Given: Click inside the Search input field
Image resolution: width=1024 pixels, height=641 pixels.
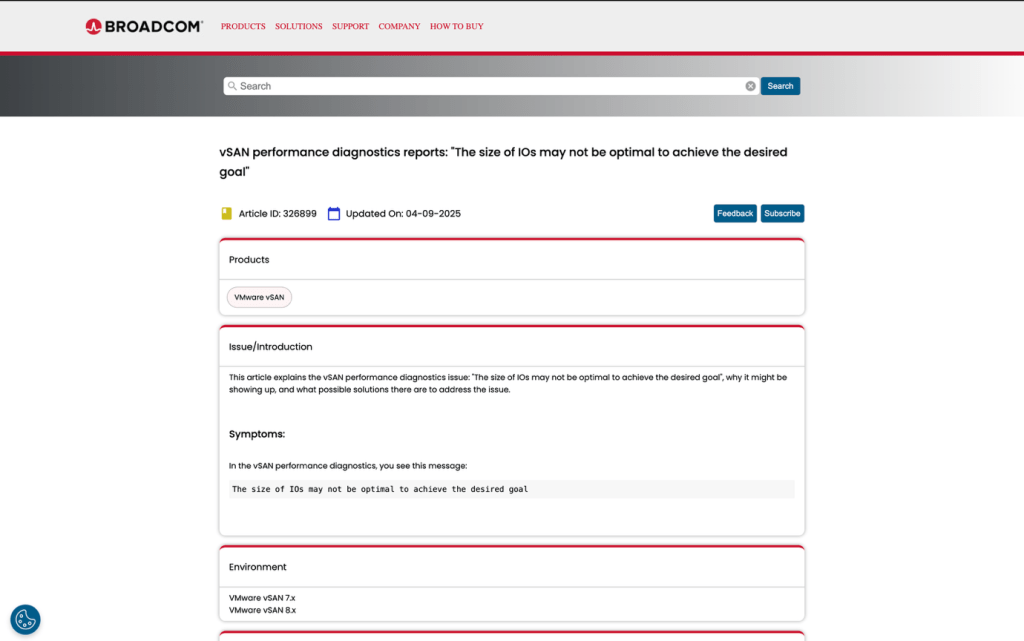Looking at the screenshot, I should pos(491,86).
